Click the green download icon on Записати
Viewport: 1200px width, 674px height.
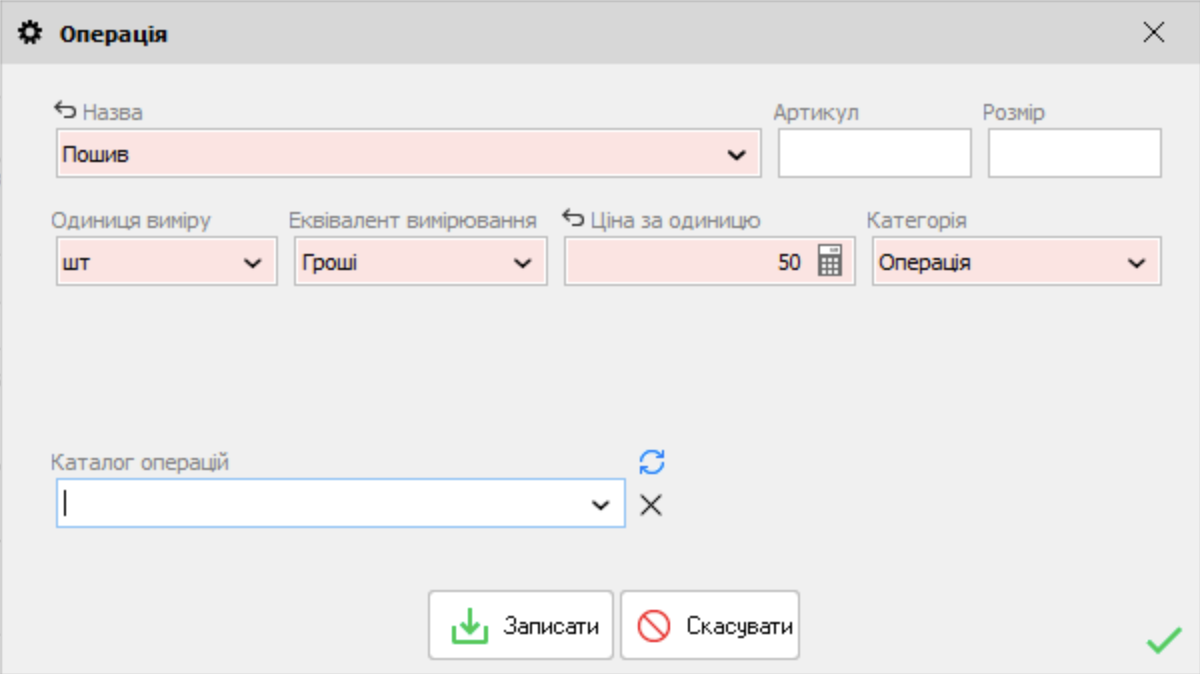pos(471,624)
